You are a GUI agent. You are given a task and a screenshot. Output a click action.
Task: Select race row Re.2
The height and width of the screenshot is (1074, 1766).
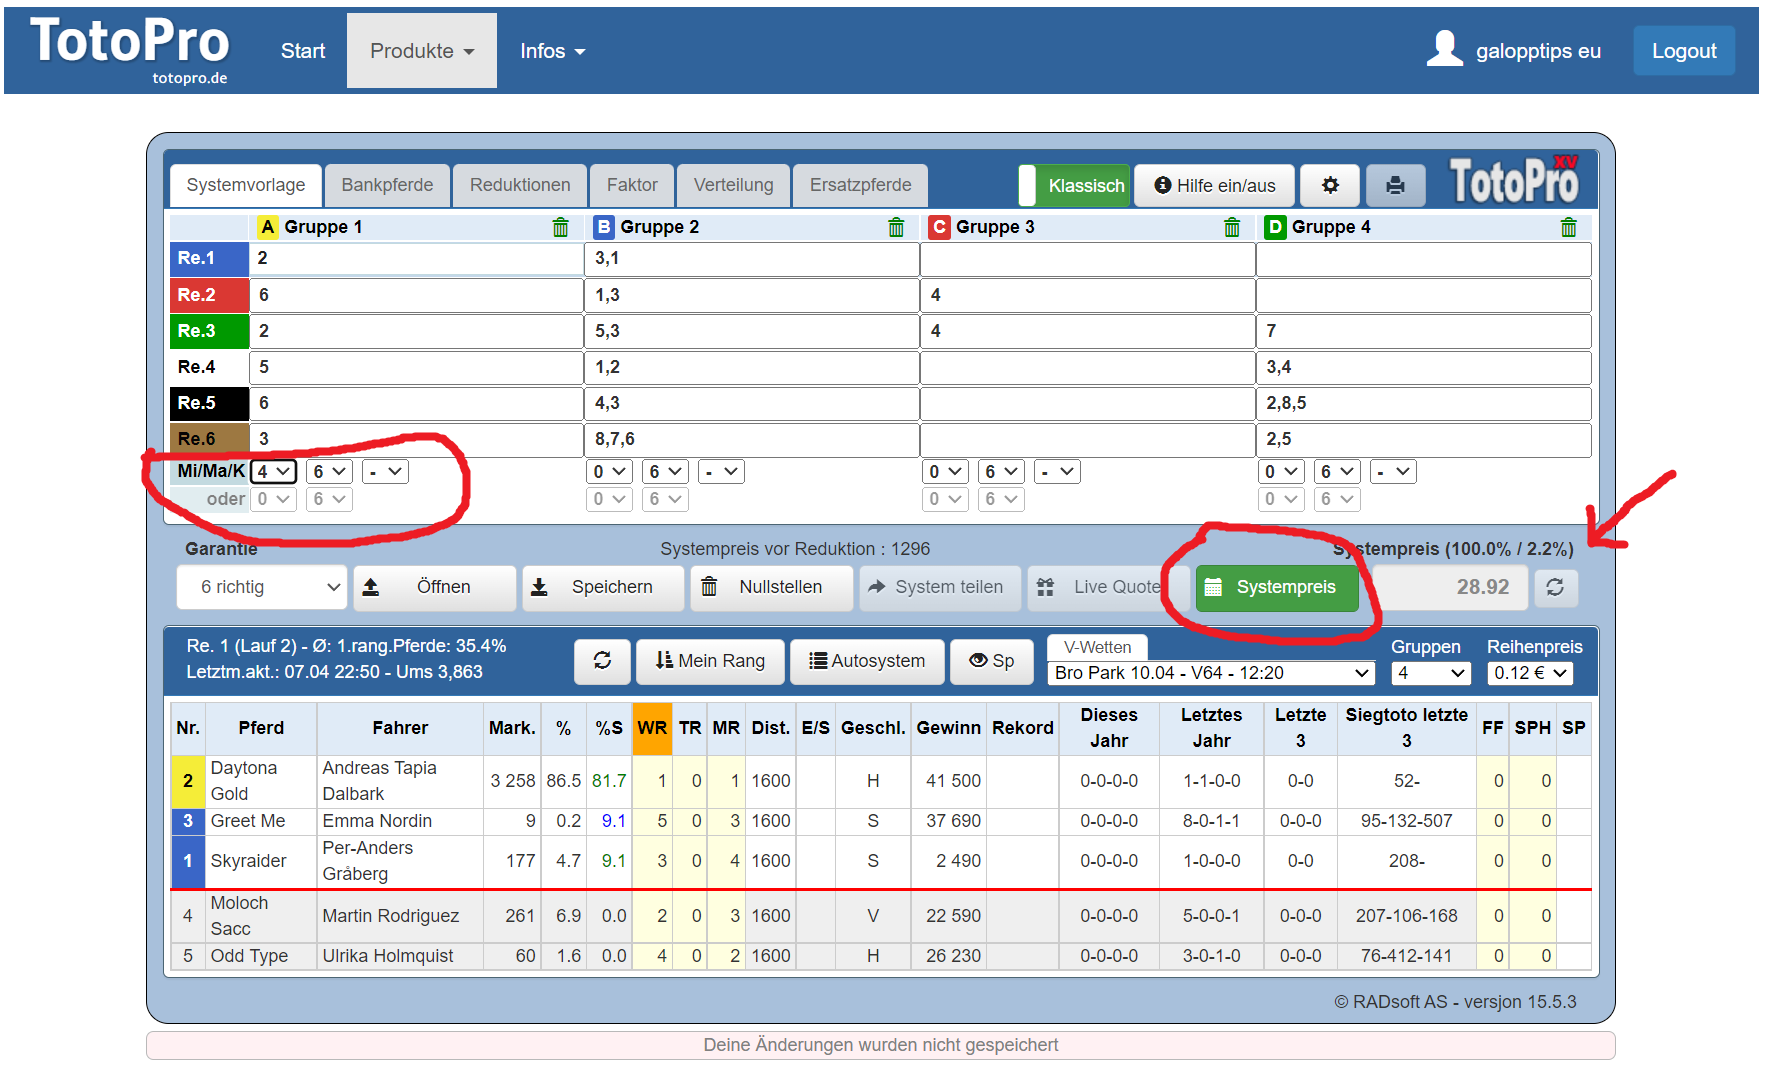tap(209, 295)
